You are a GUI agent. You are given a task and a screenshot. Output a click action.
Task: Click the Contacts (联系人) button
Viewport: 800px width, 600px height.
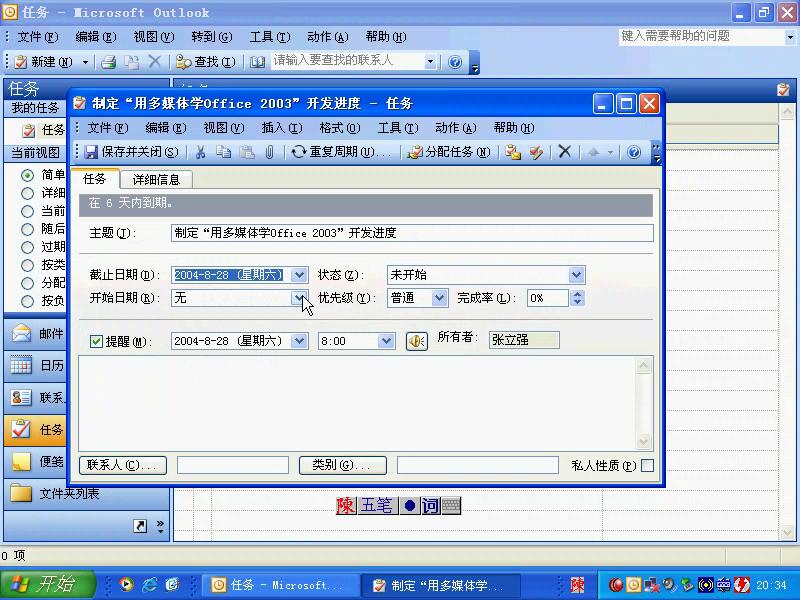coord(123,465)
